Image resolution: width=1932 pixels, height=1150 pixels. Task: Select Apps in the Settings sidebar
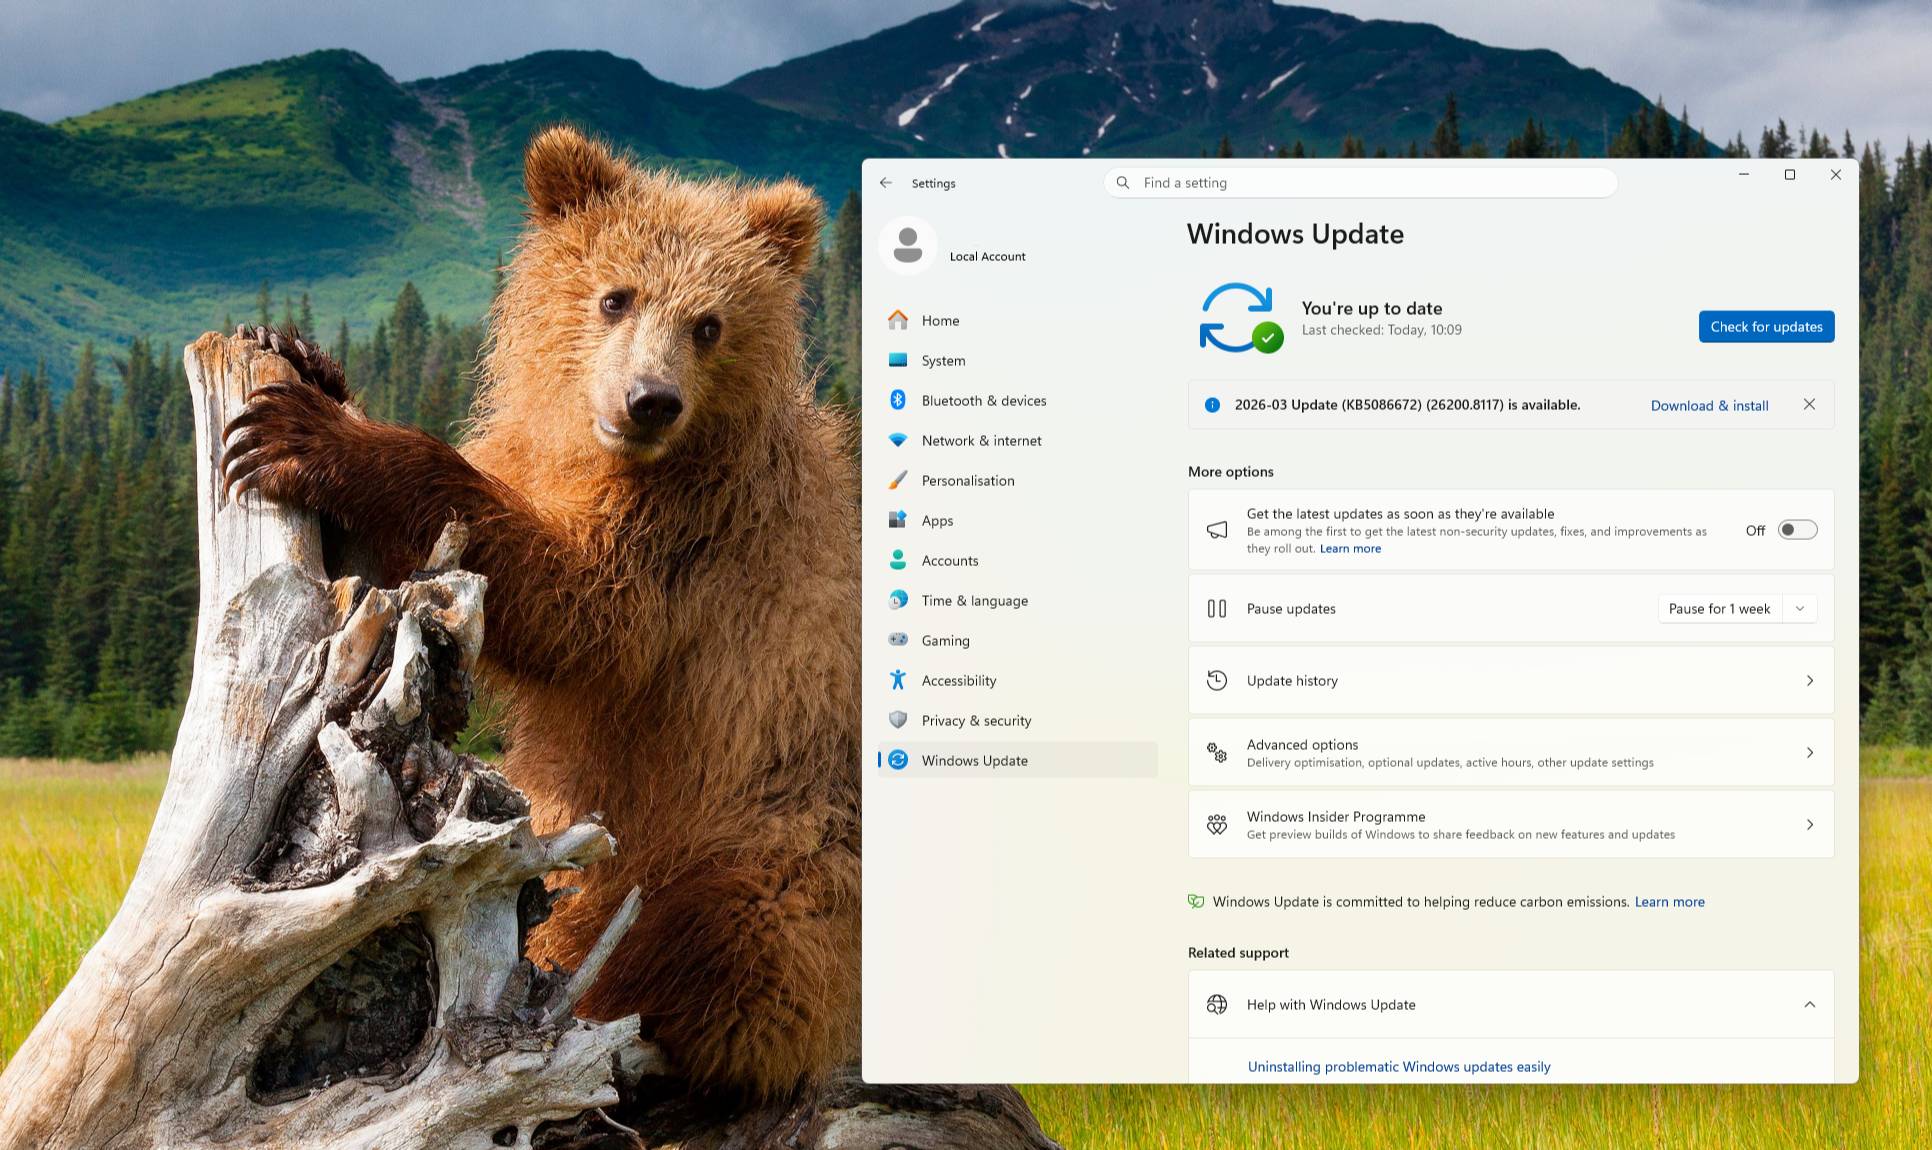[x=899, y=520]
